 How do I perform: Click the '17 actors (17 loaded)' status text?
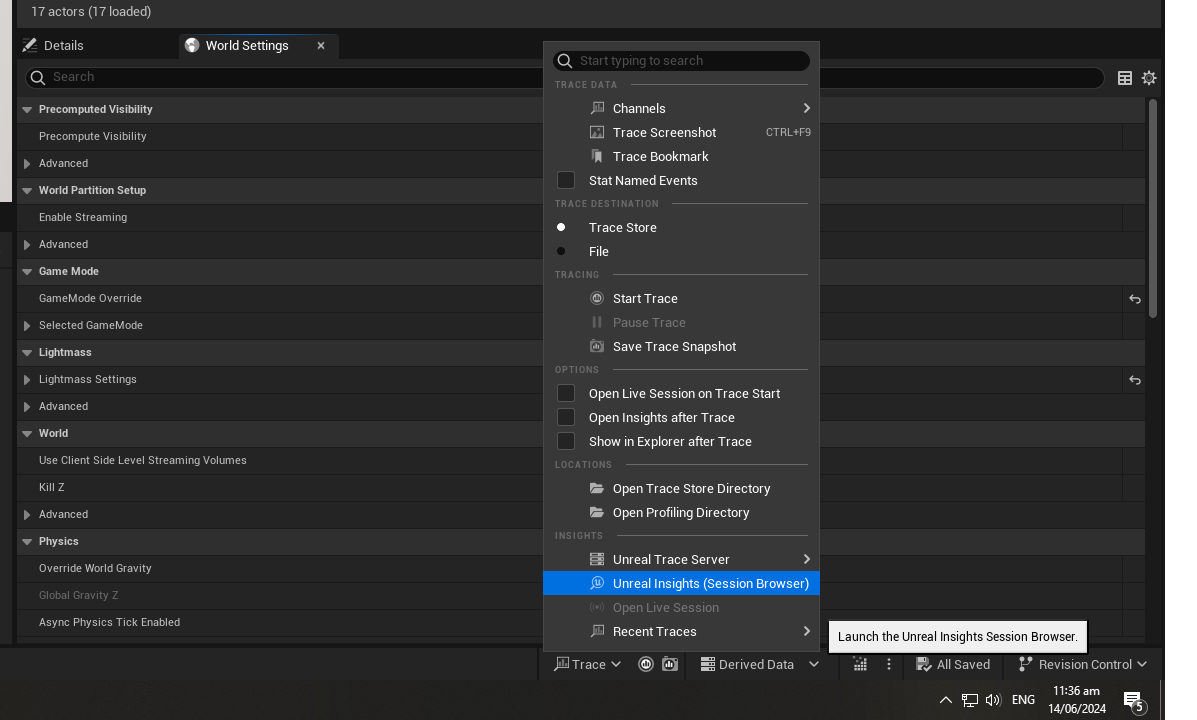[x=91, y=11]
